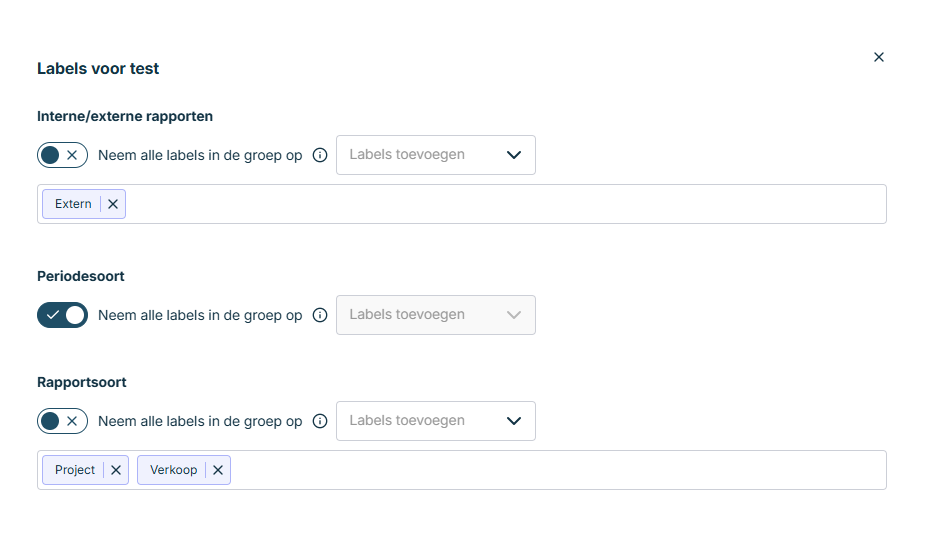Screen dimensions: 930x535
Task: Click the Extern label text
Action: tap(73, 204)
